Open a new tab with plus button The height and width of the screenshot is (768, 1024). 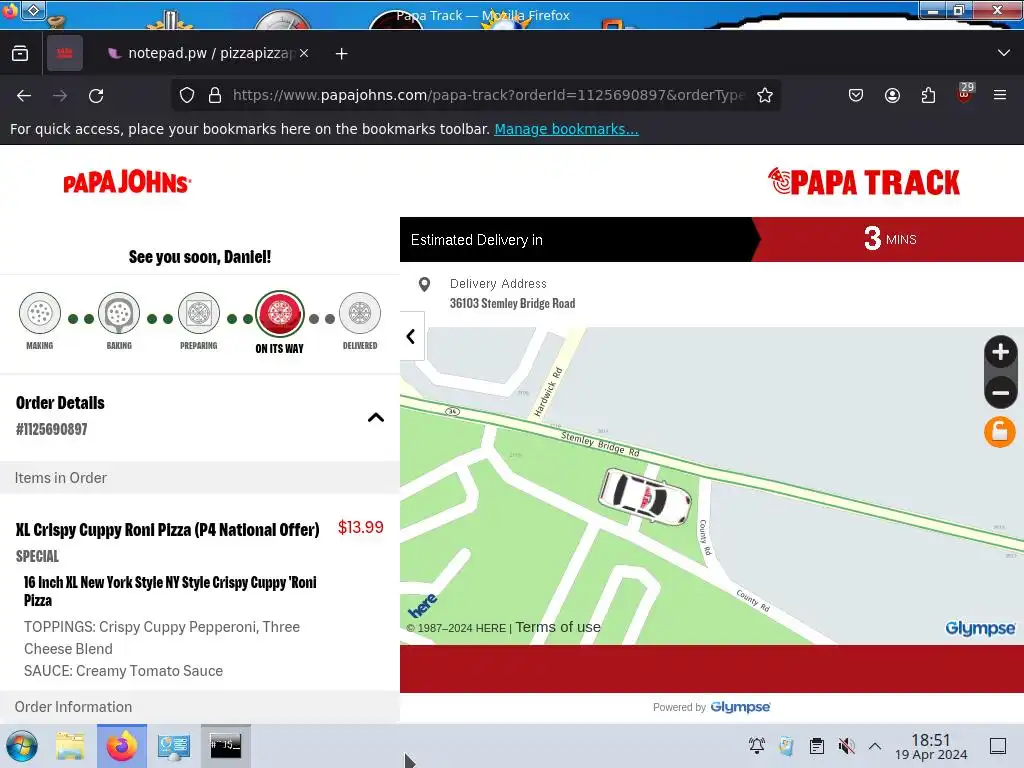pyautogui.click(x=342, y=54)
